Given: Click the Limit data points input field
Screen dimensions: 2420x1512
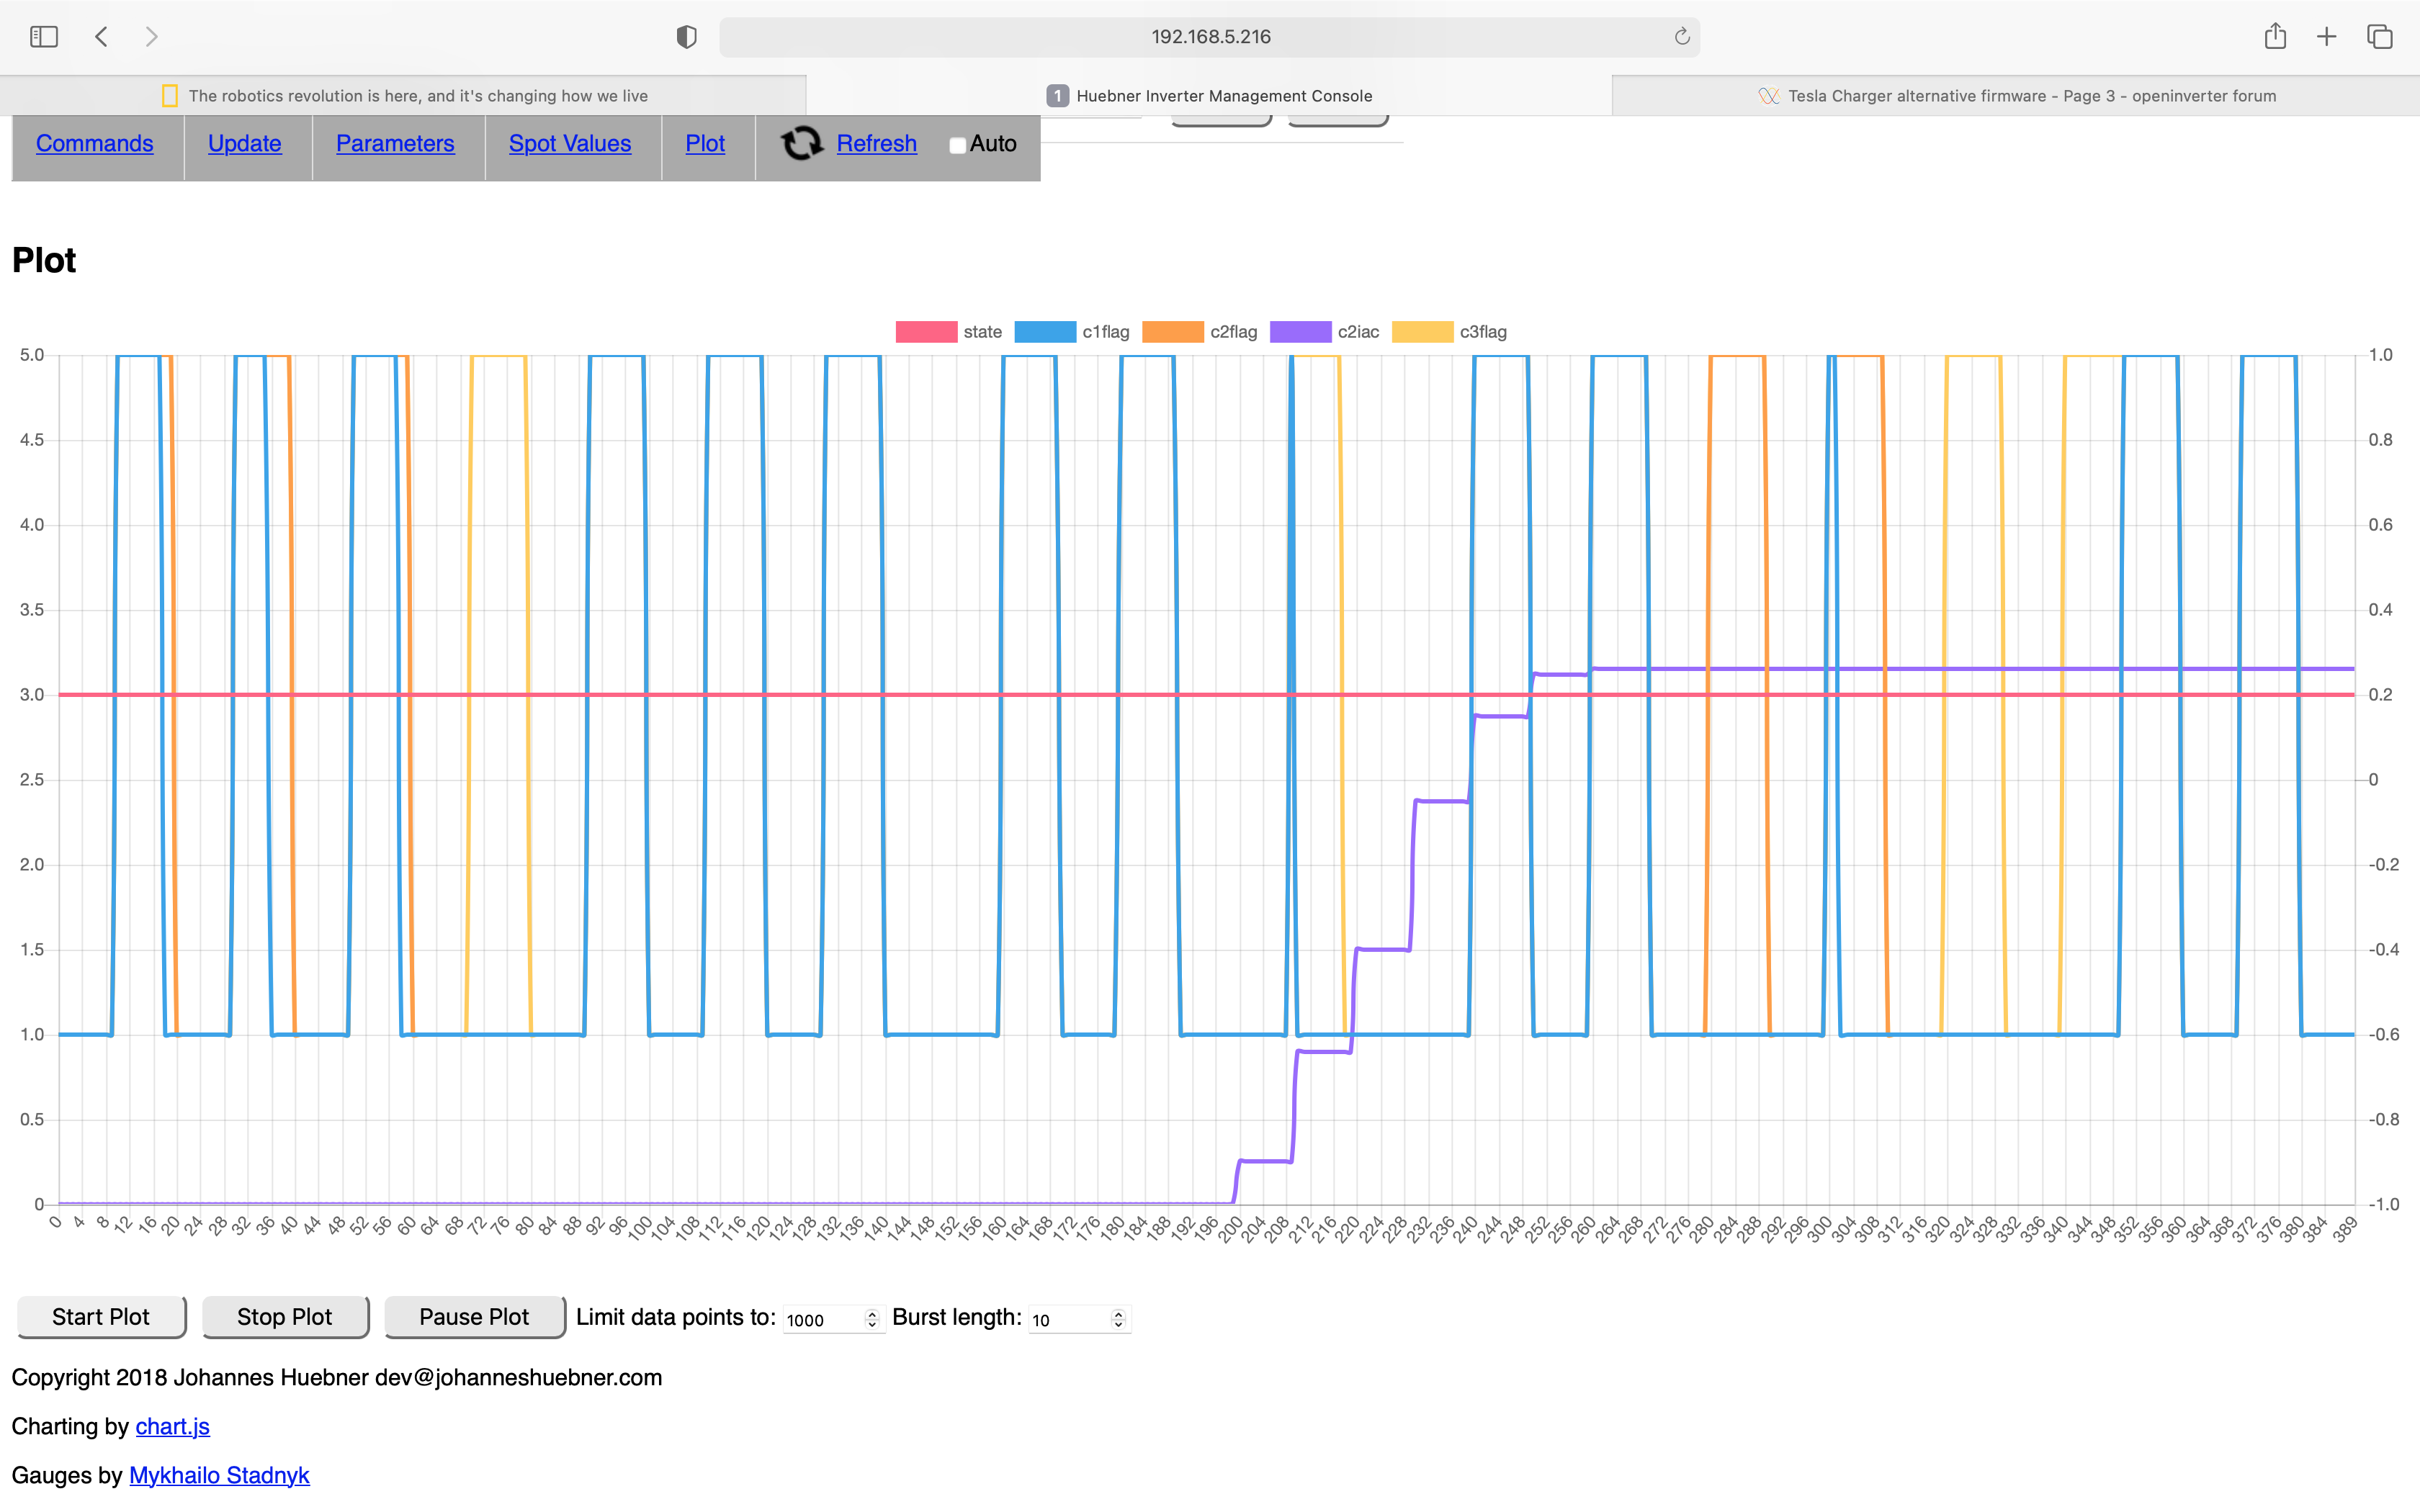Looking at the screenshot, I should pyautogui.click(x=822, y=1320).
